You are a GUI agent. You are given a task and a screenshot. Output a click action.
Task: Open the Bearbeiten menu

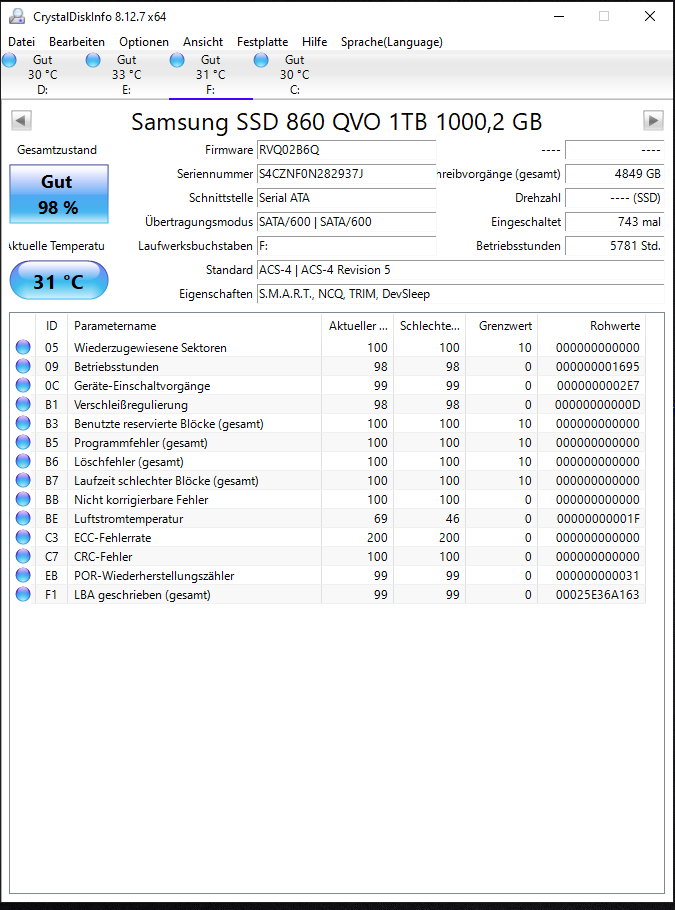point(77,42)
